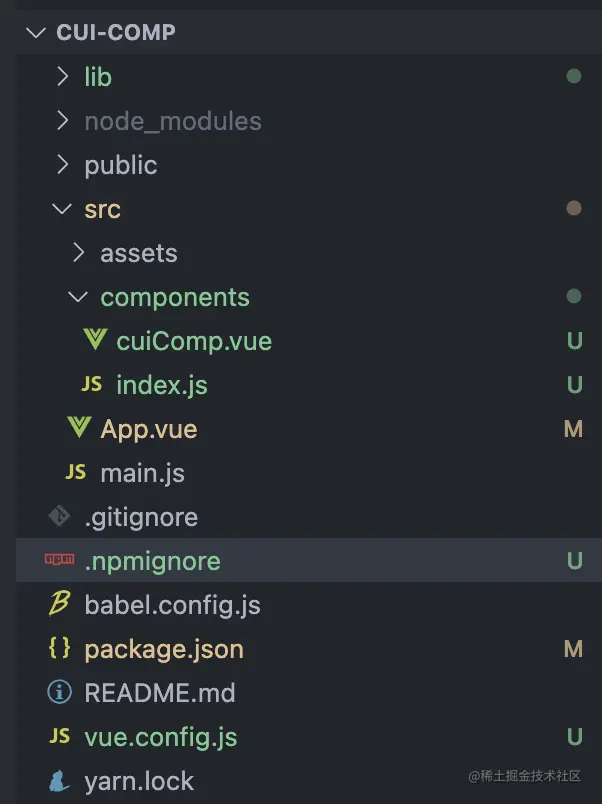Click the Vue icon beside cuiComp.vue
Image resolution: width=602 pixels, height=804 pixels.
pos(96,341)
